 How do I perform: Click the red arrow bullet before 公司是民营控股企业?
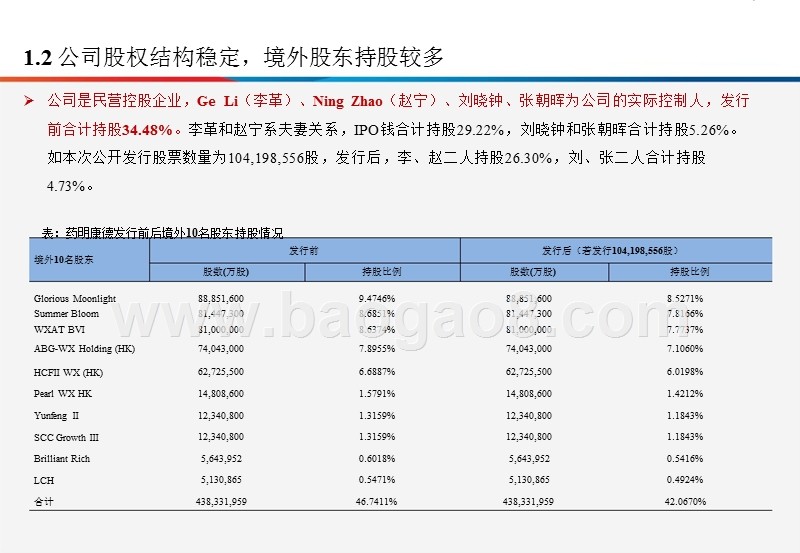click(x=29, y=100)
